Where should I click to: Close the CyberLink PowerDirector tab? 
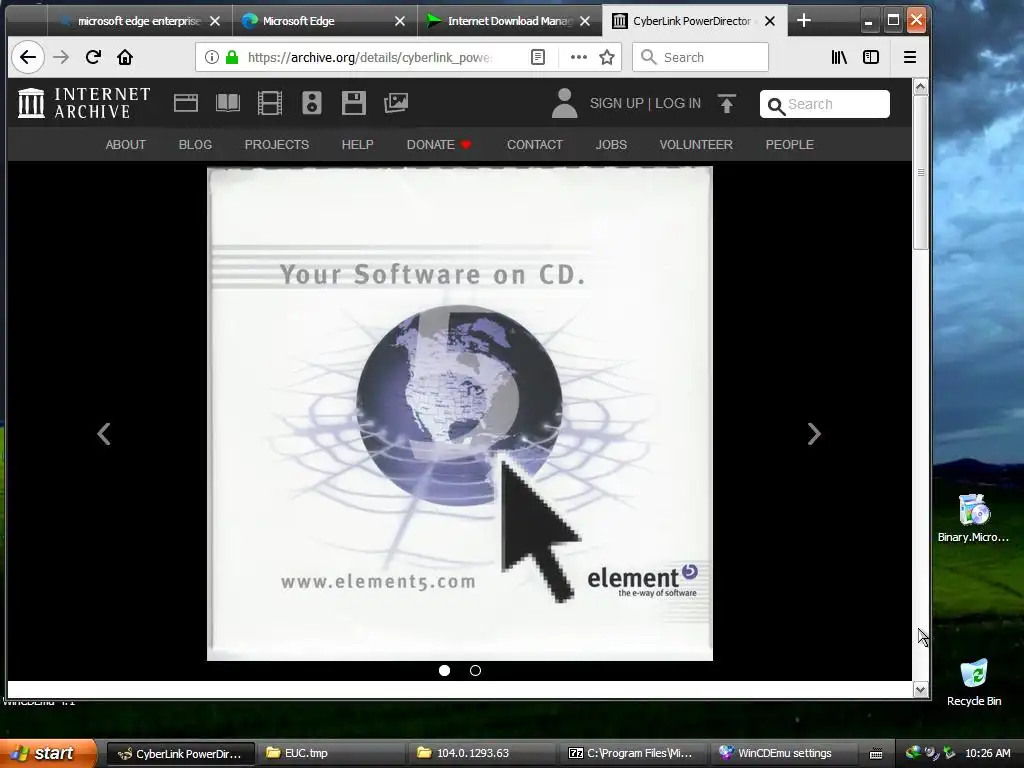[770, 21]
